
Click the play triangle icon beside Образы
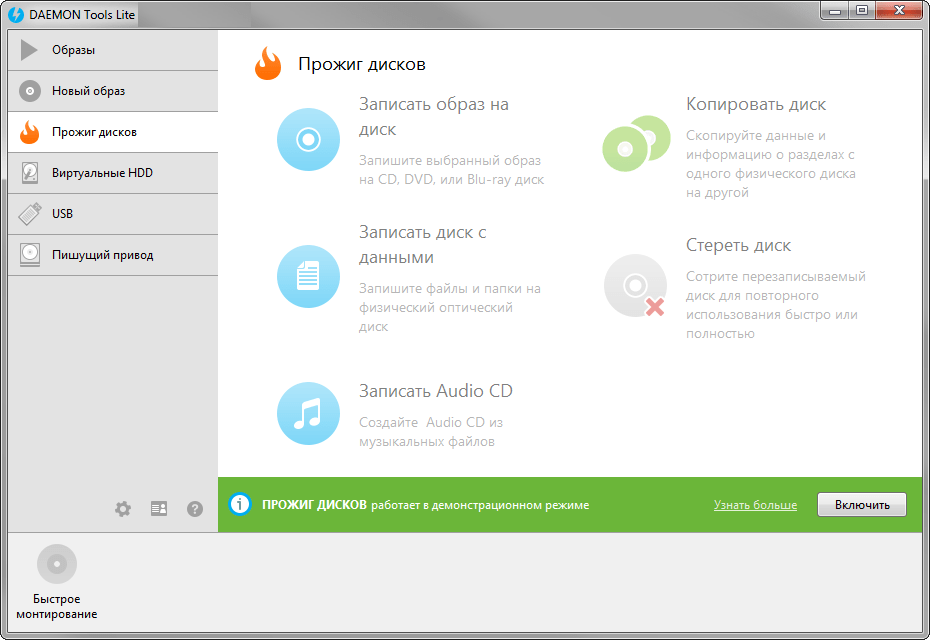[x=29, y=50]
